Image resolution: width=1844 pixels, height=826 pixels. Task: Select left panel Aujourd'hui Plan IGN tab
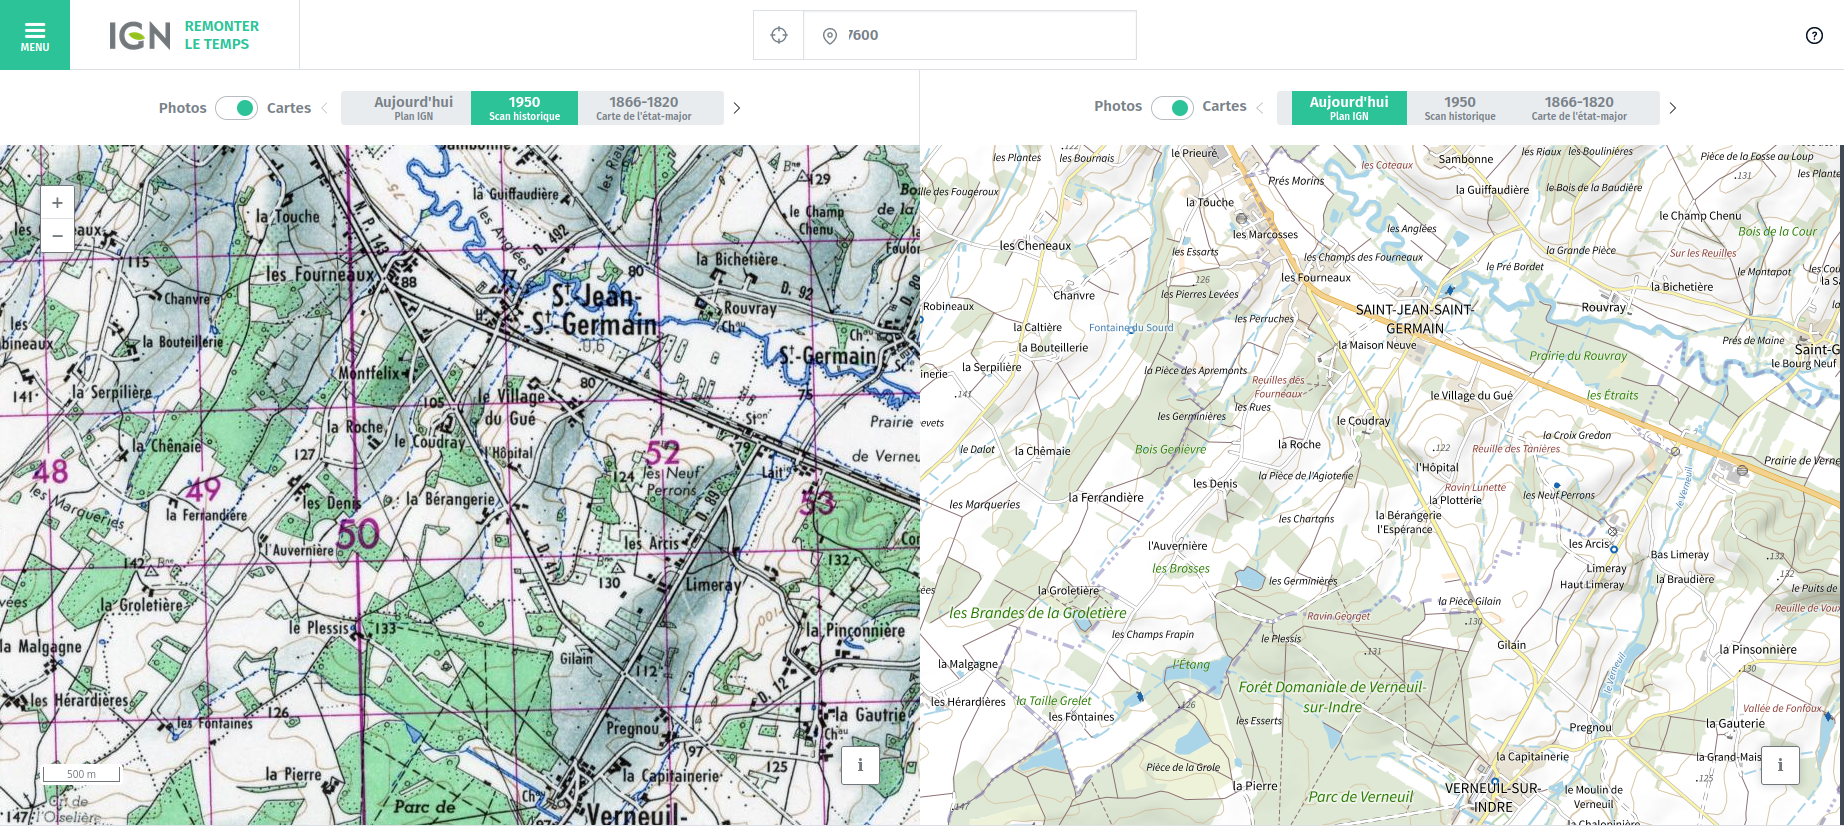[x=413, y=108]
